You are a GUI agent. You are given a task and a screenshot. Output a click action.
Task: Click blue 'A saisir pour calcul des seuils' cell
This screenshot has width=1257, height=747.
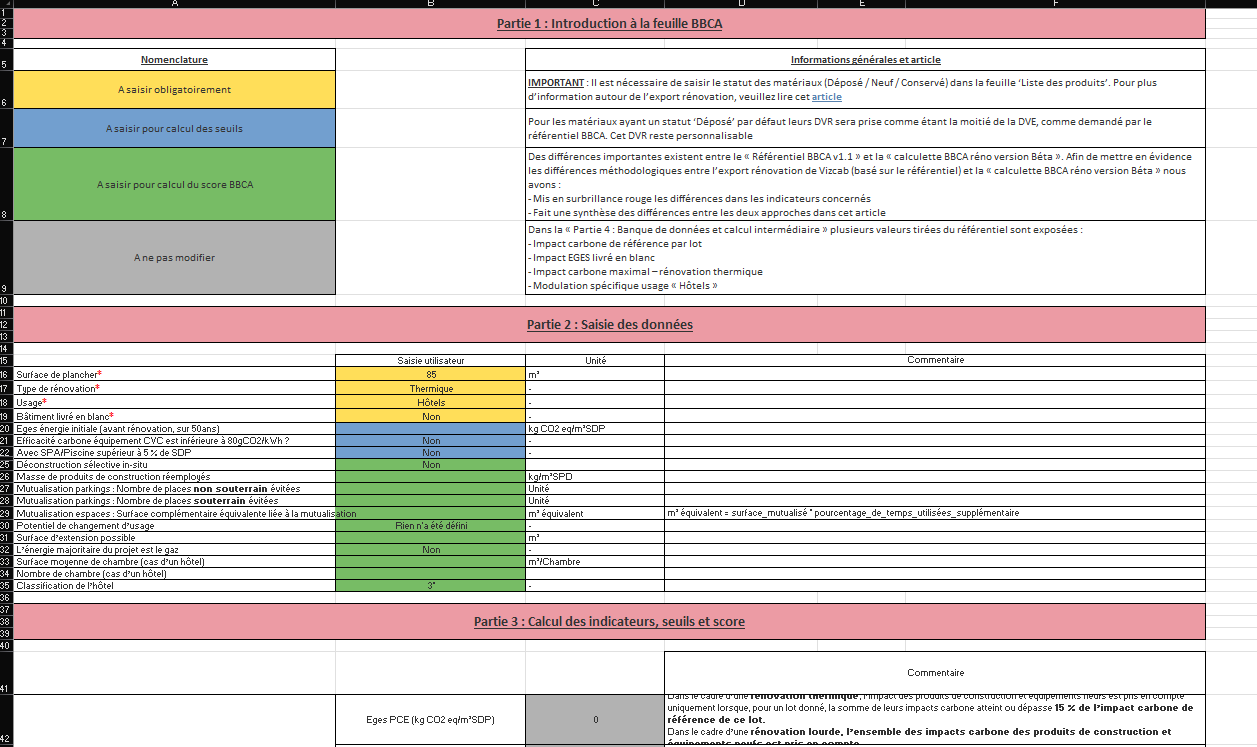174,128
